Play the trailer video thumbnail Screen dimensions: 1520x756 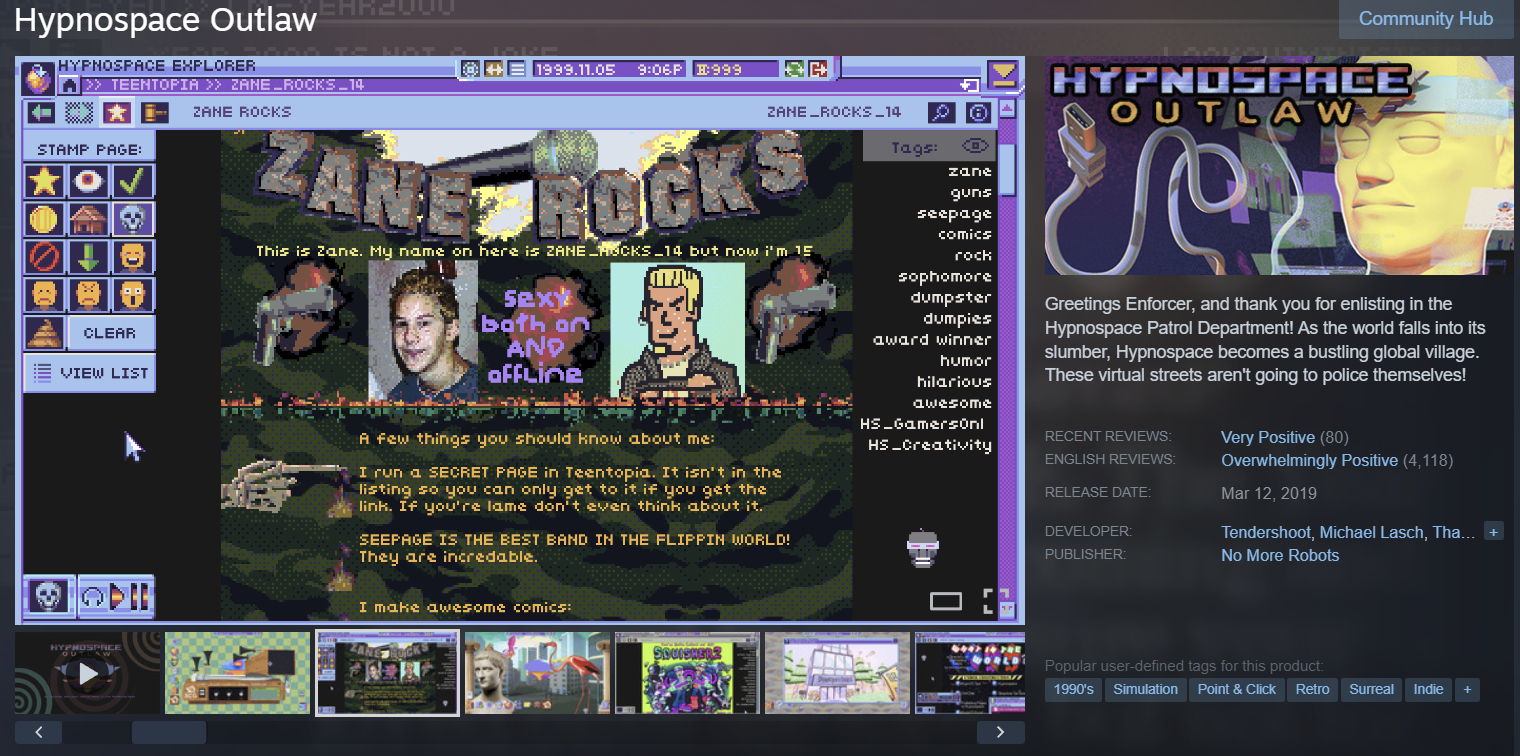coord(88,672)
